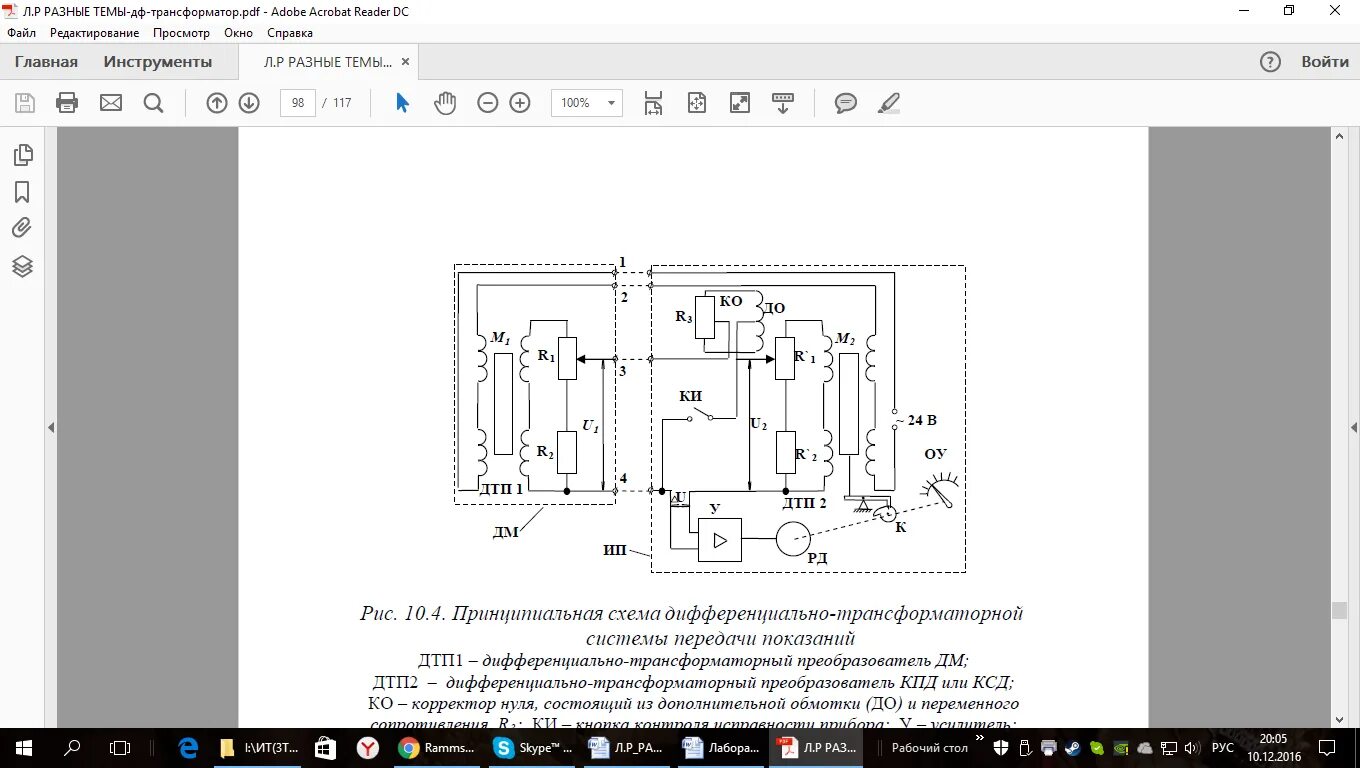
Task: Switch to Word document Л.Р_РА taskbar button
Action: [624, 748]
